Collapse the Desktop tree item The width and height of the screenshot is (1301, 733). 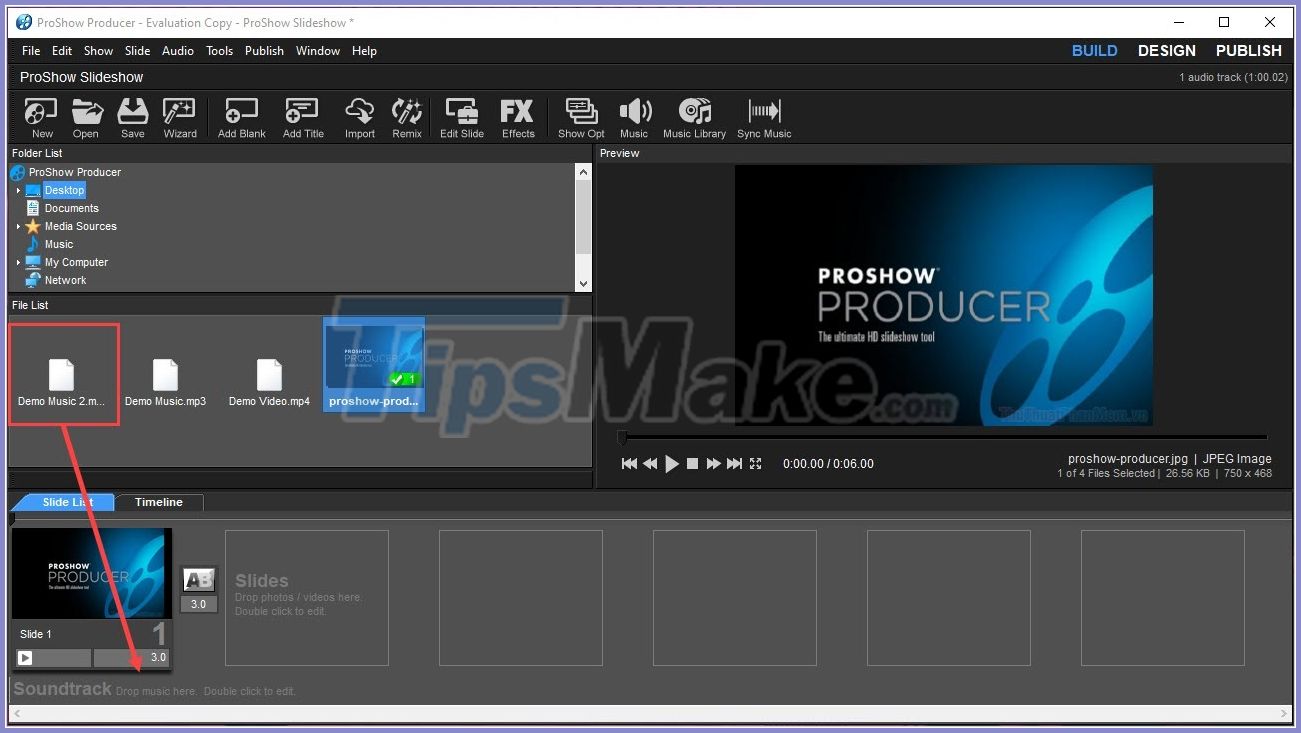(18, 190)
